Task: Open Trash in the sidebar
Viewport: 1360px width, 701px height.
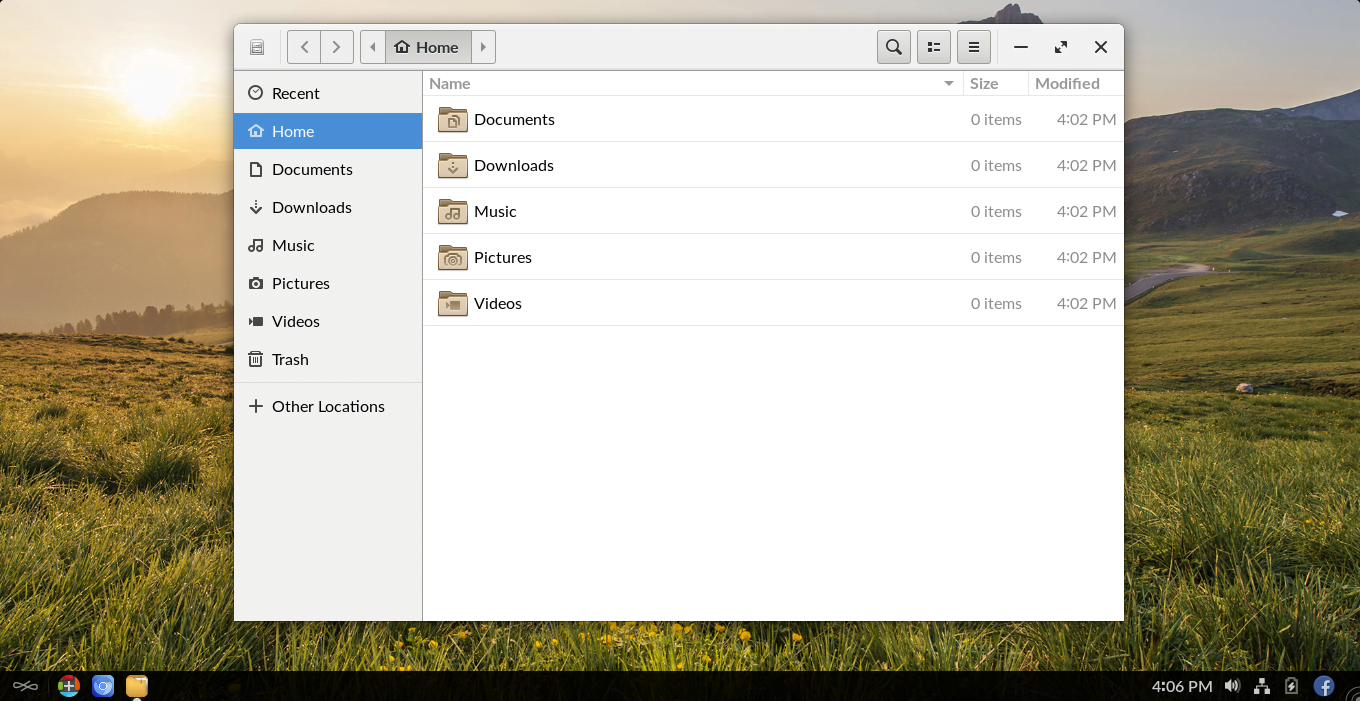Action: (328, 359)
